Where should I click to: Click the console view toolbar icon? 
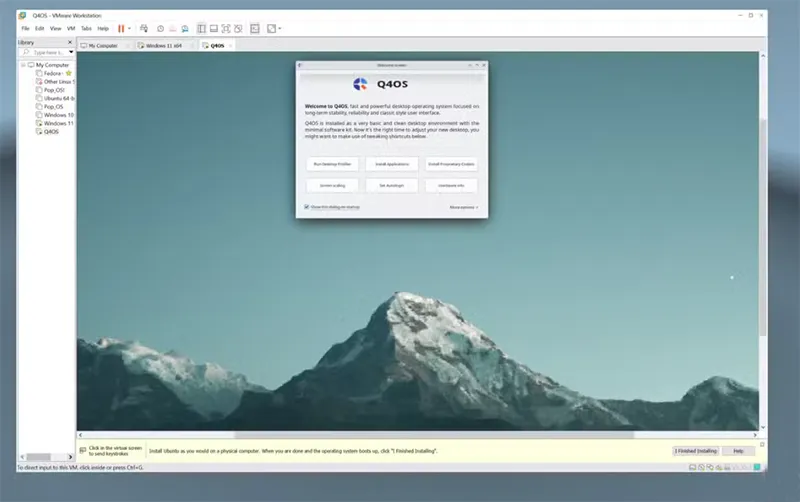pyautogui.click(x=255, y=29)
